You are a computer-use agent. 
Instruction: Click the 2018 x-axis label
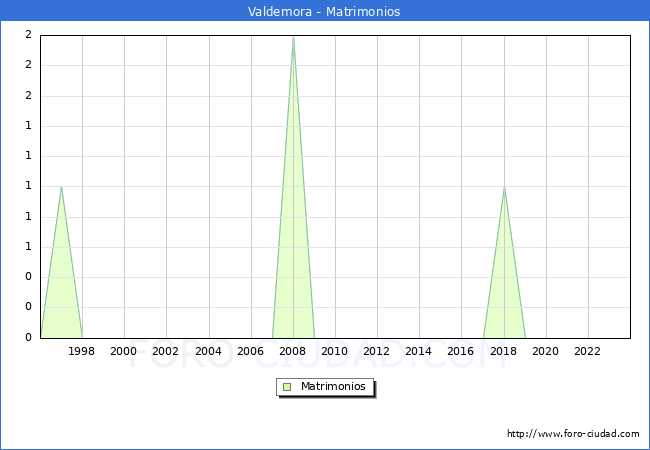[503, 351]
